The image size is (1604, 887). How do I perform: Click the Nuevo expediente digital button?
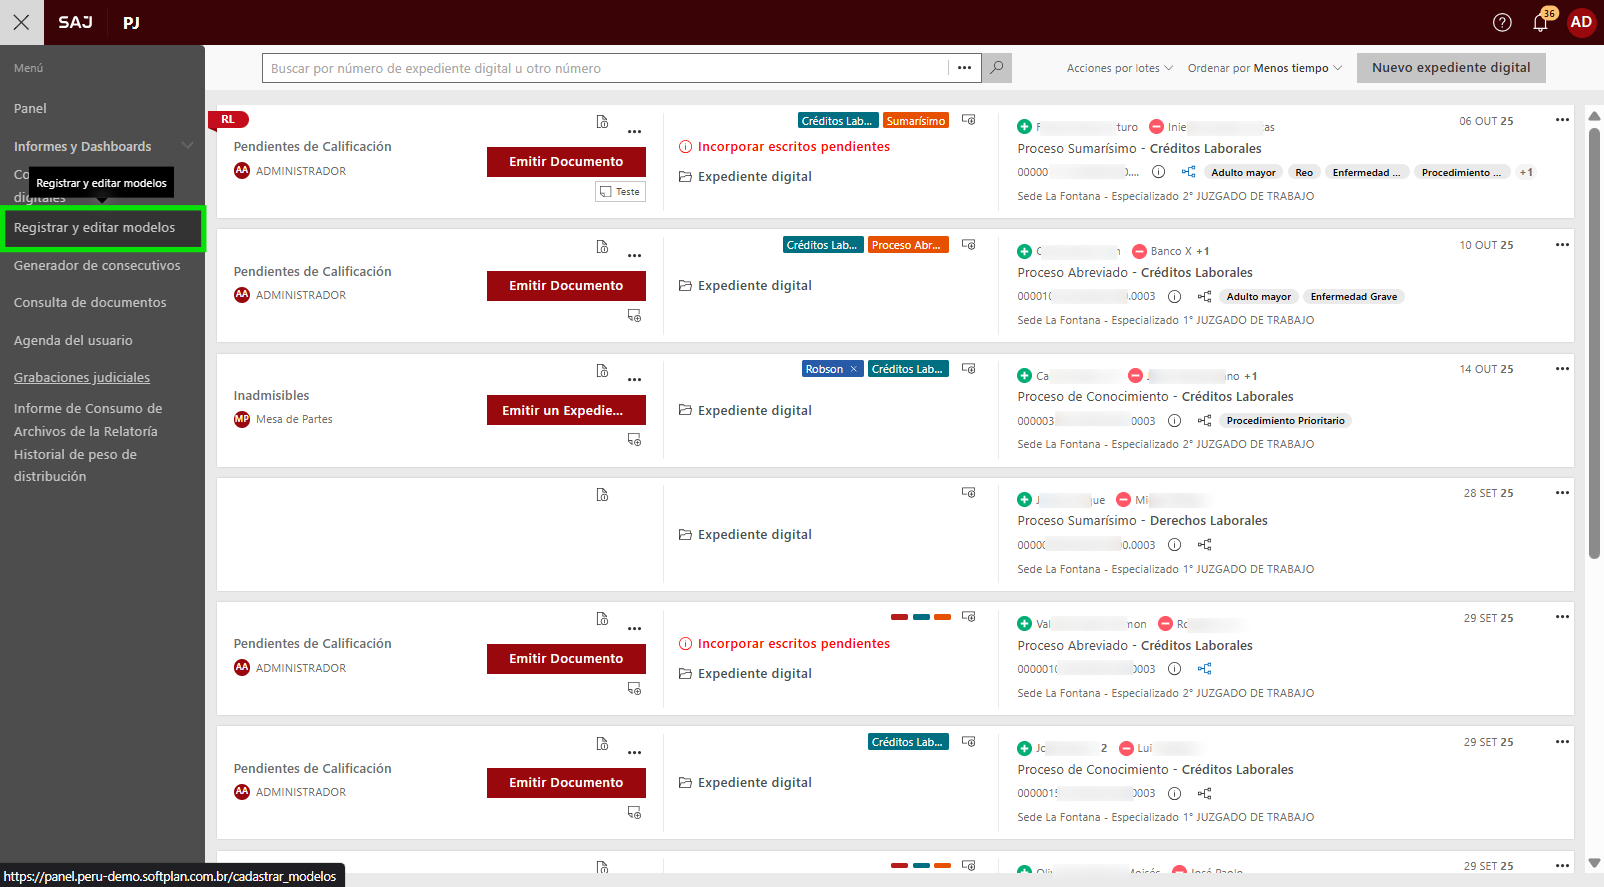pyautogui.click(x=1450, y=68)
